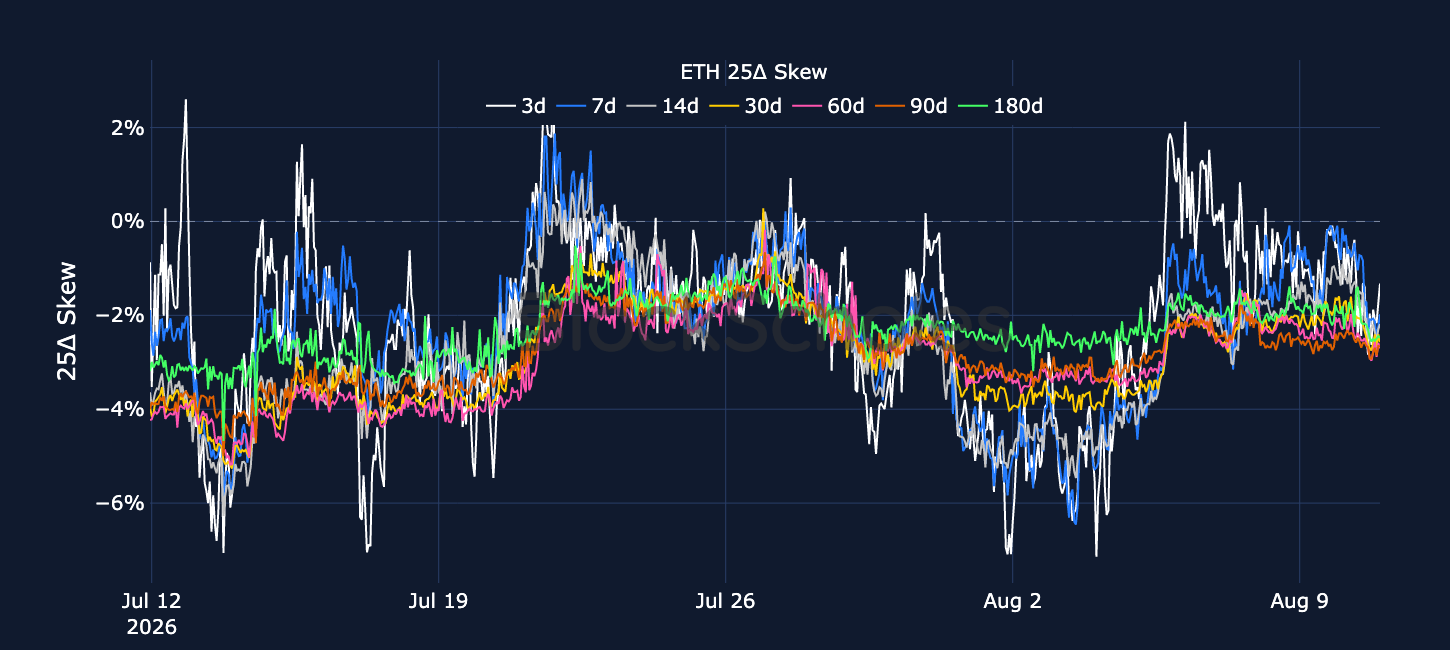Click the −6% y-axis tick label
The image size is (1450, 650).
pos(120,503)
